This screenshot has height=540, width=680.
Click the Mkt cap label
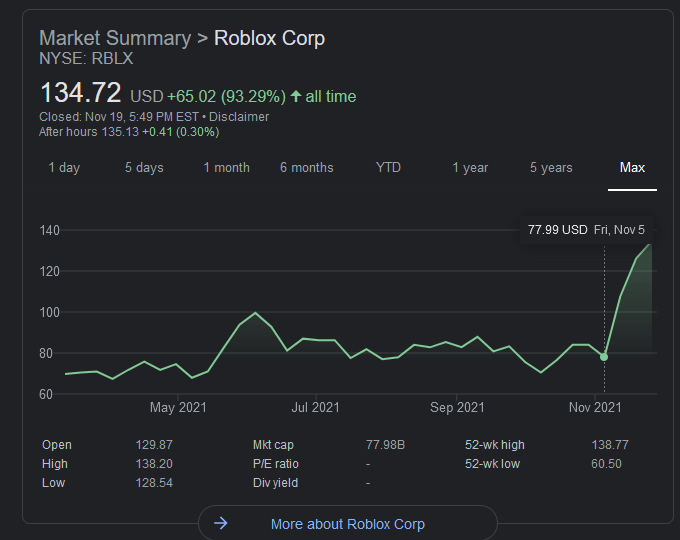pos(273,445)
